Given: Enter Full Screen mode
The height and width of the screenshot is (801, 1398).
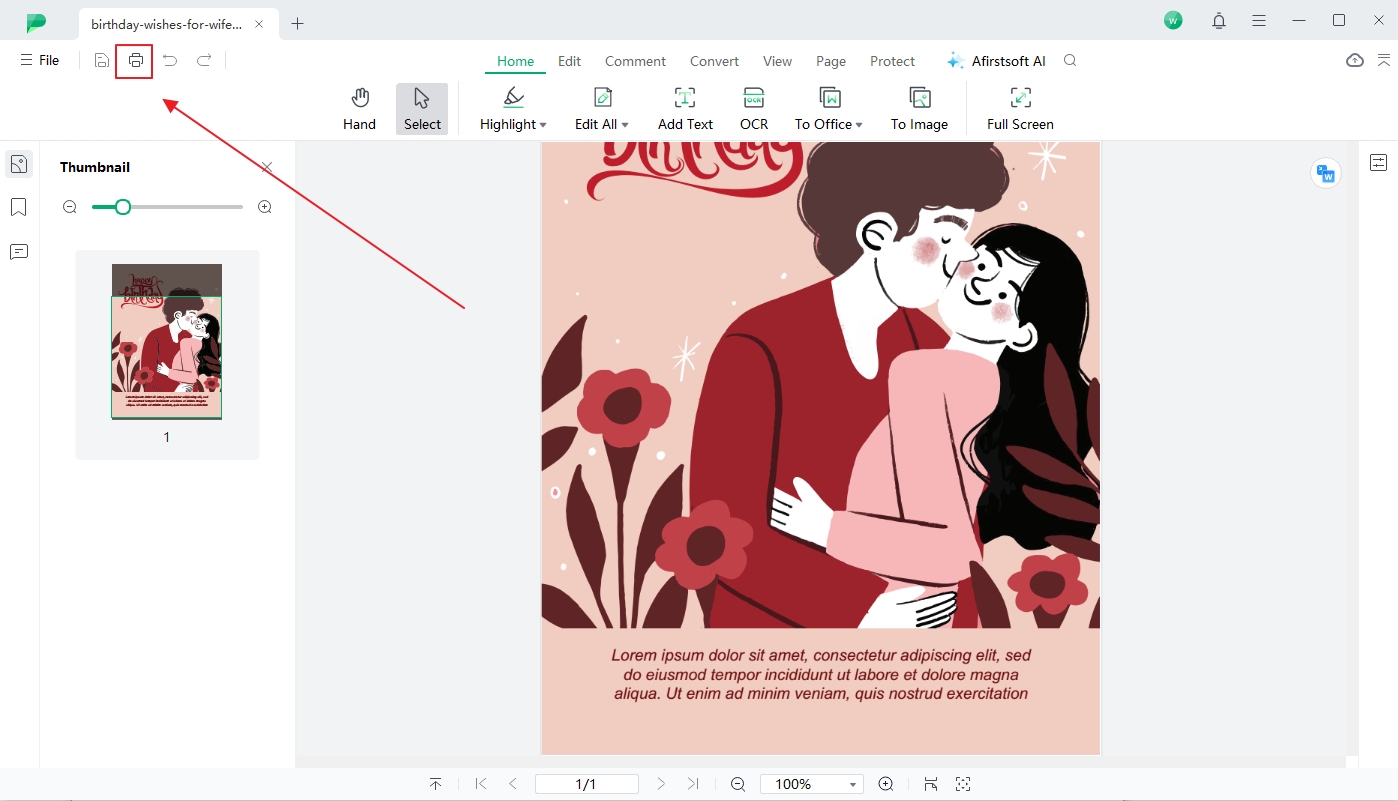Looking at the screenshot, I should [x=1020, y=109].
